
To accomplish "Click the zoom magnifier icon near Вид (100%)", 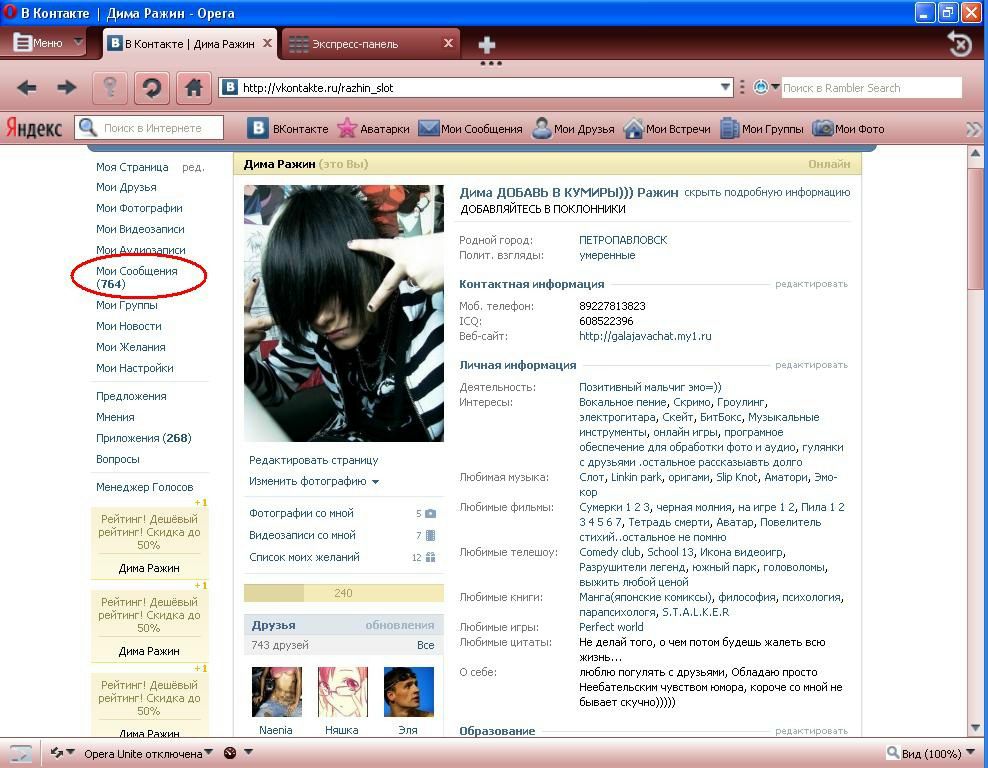I will 893,753.
